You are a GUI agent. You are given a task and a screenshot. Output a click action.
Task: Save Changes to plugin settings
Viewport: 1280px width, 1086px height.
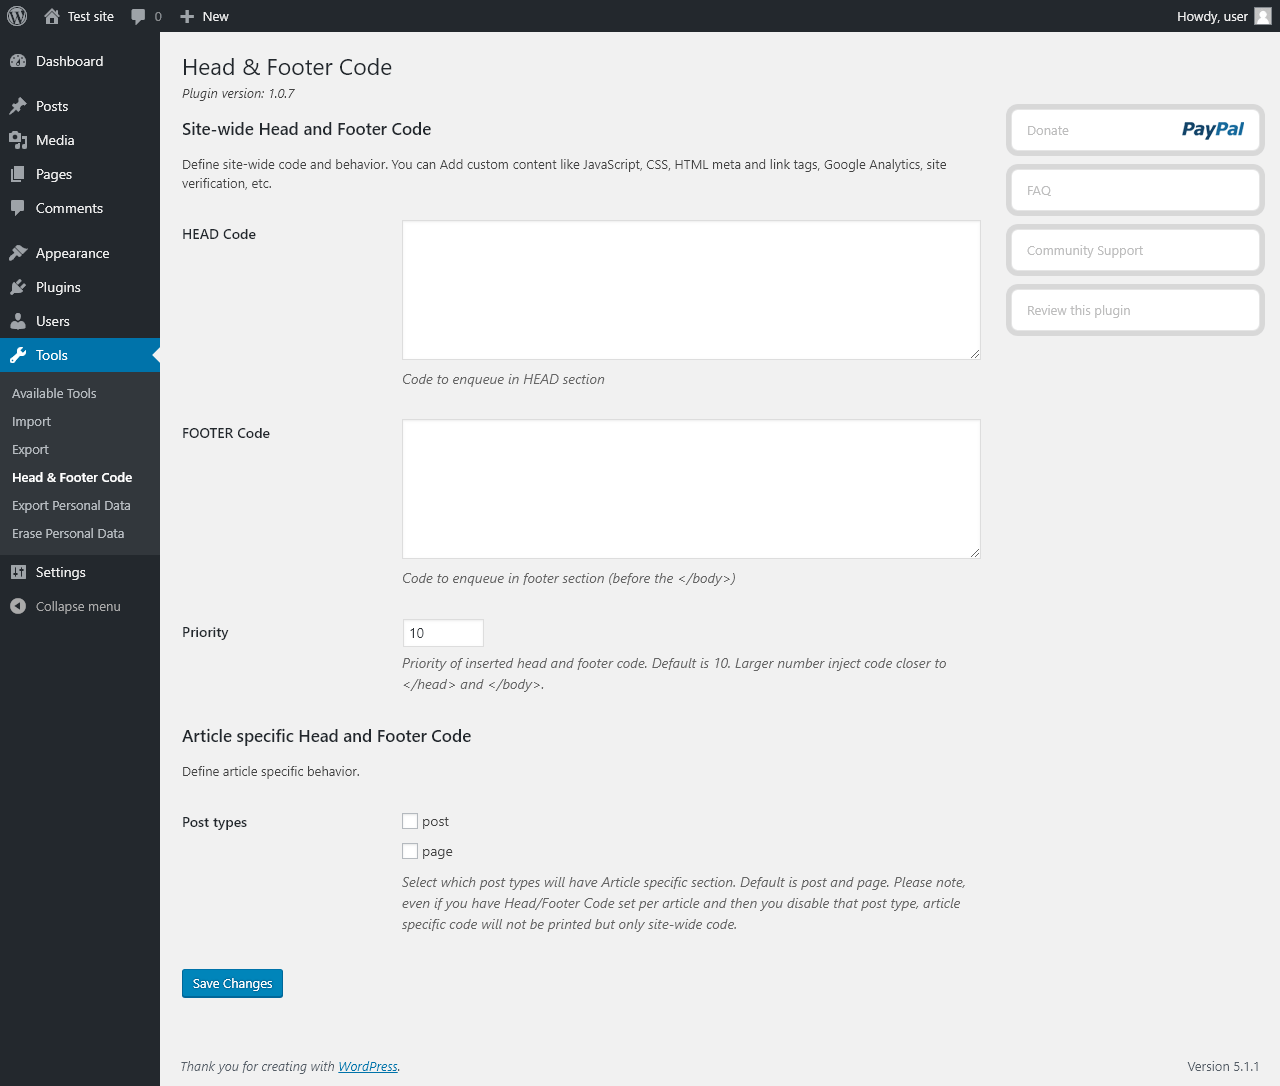pos(232,983)
